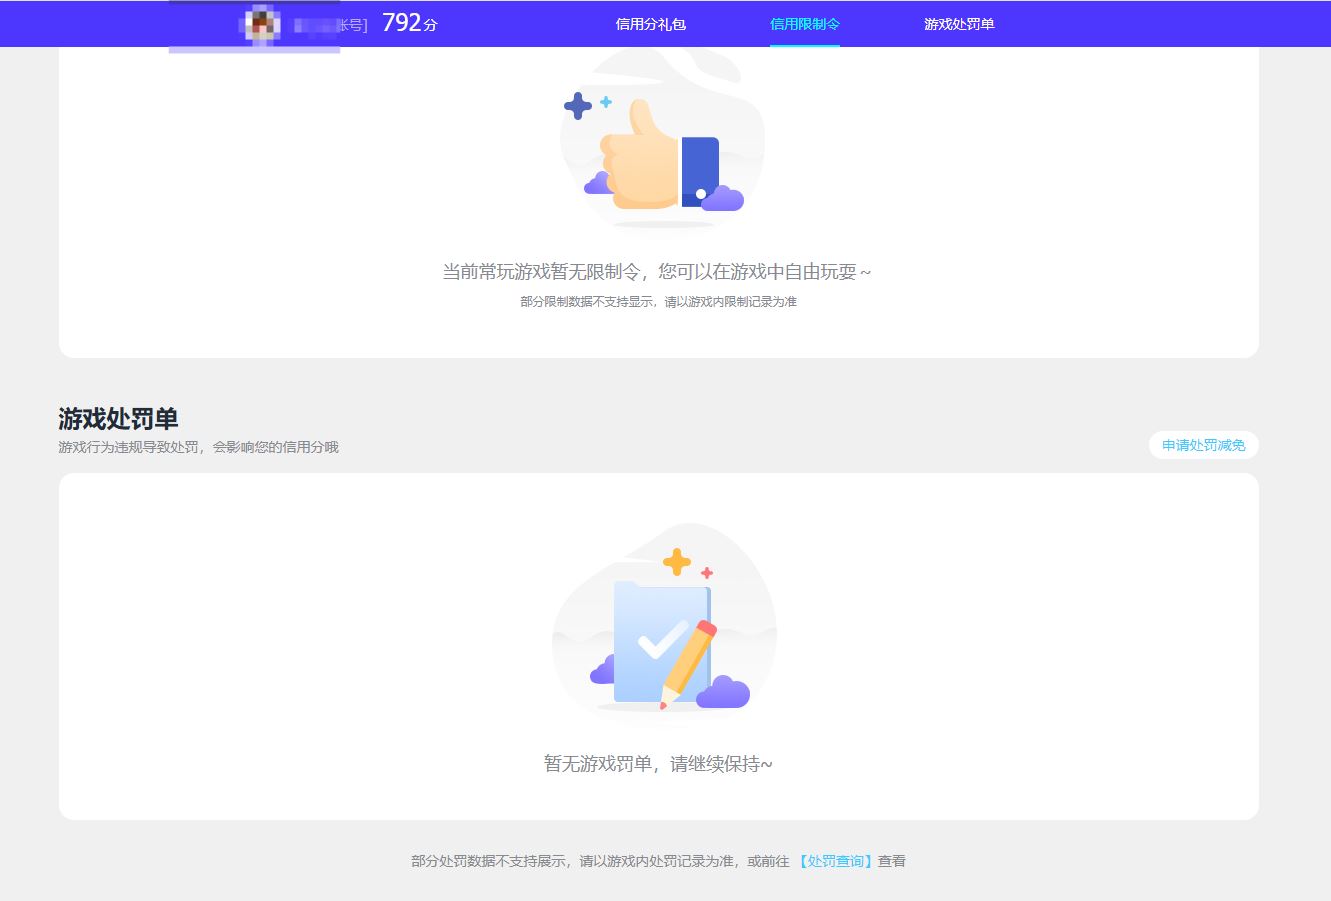
Task: Click the user avatar in header
Action: 262,24
